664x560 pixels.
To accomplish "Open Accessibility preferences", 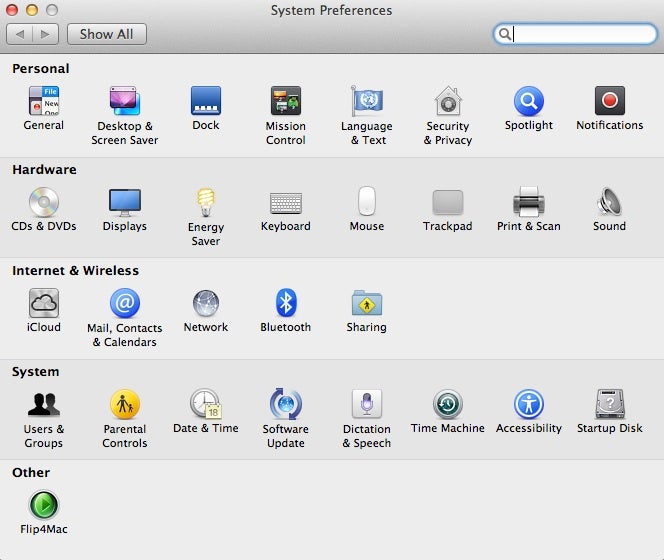I will coord(528,405).
